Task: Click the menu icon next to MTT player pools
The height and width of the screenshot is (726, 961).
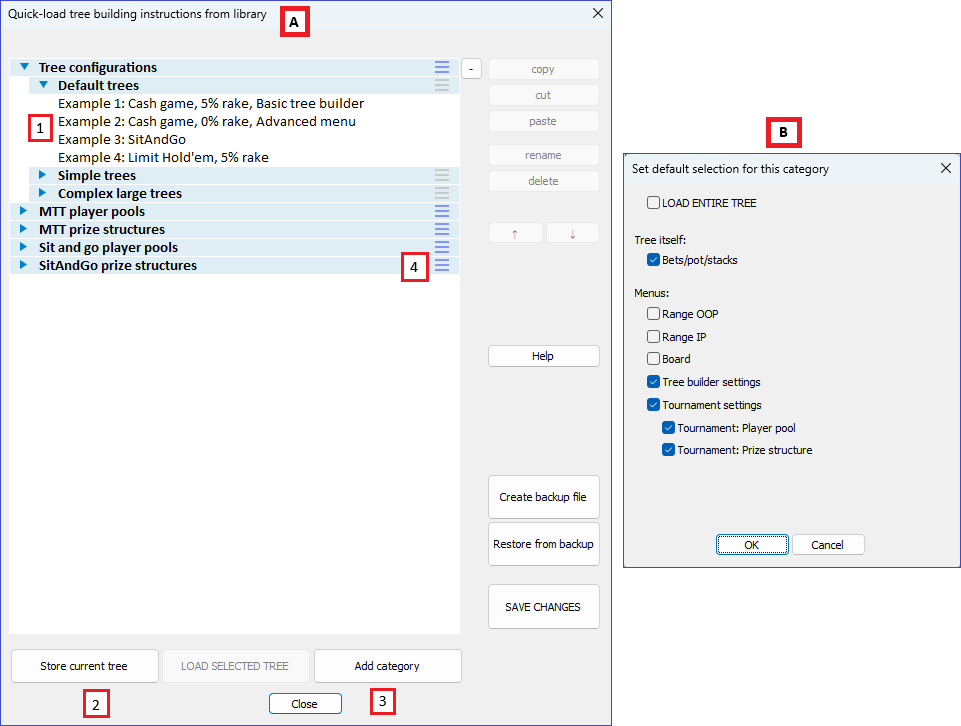Action: pos(442,211)
